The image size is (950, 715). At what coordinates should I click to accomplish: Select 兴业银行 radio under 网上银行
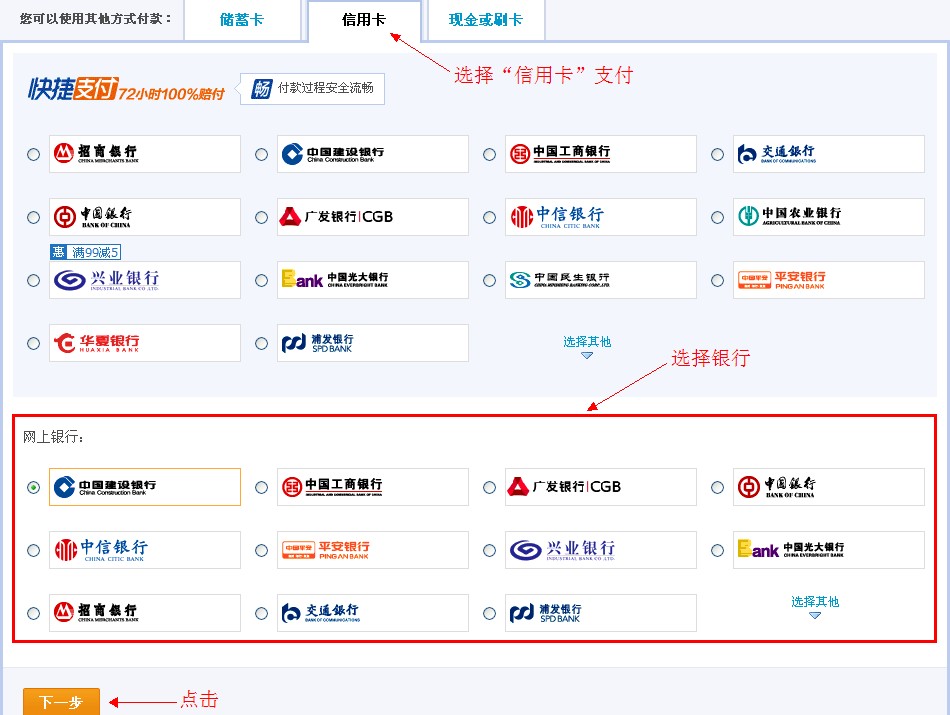coord(490,550)
